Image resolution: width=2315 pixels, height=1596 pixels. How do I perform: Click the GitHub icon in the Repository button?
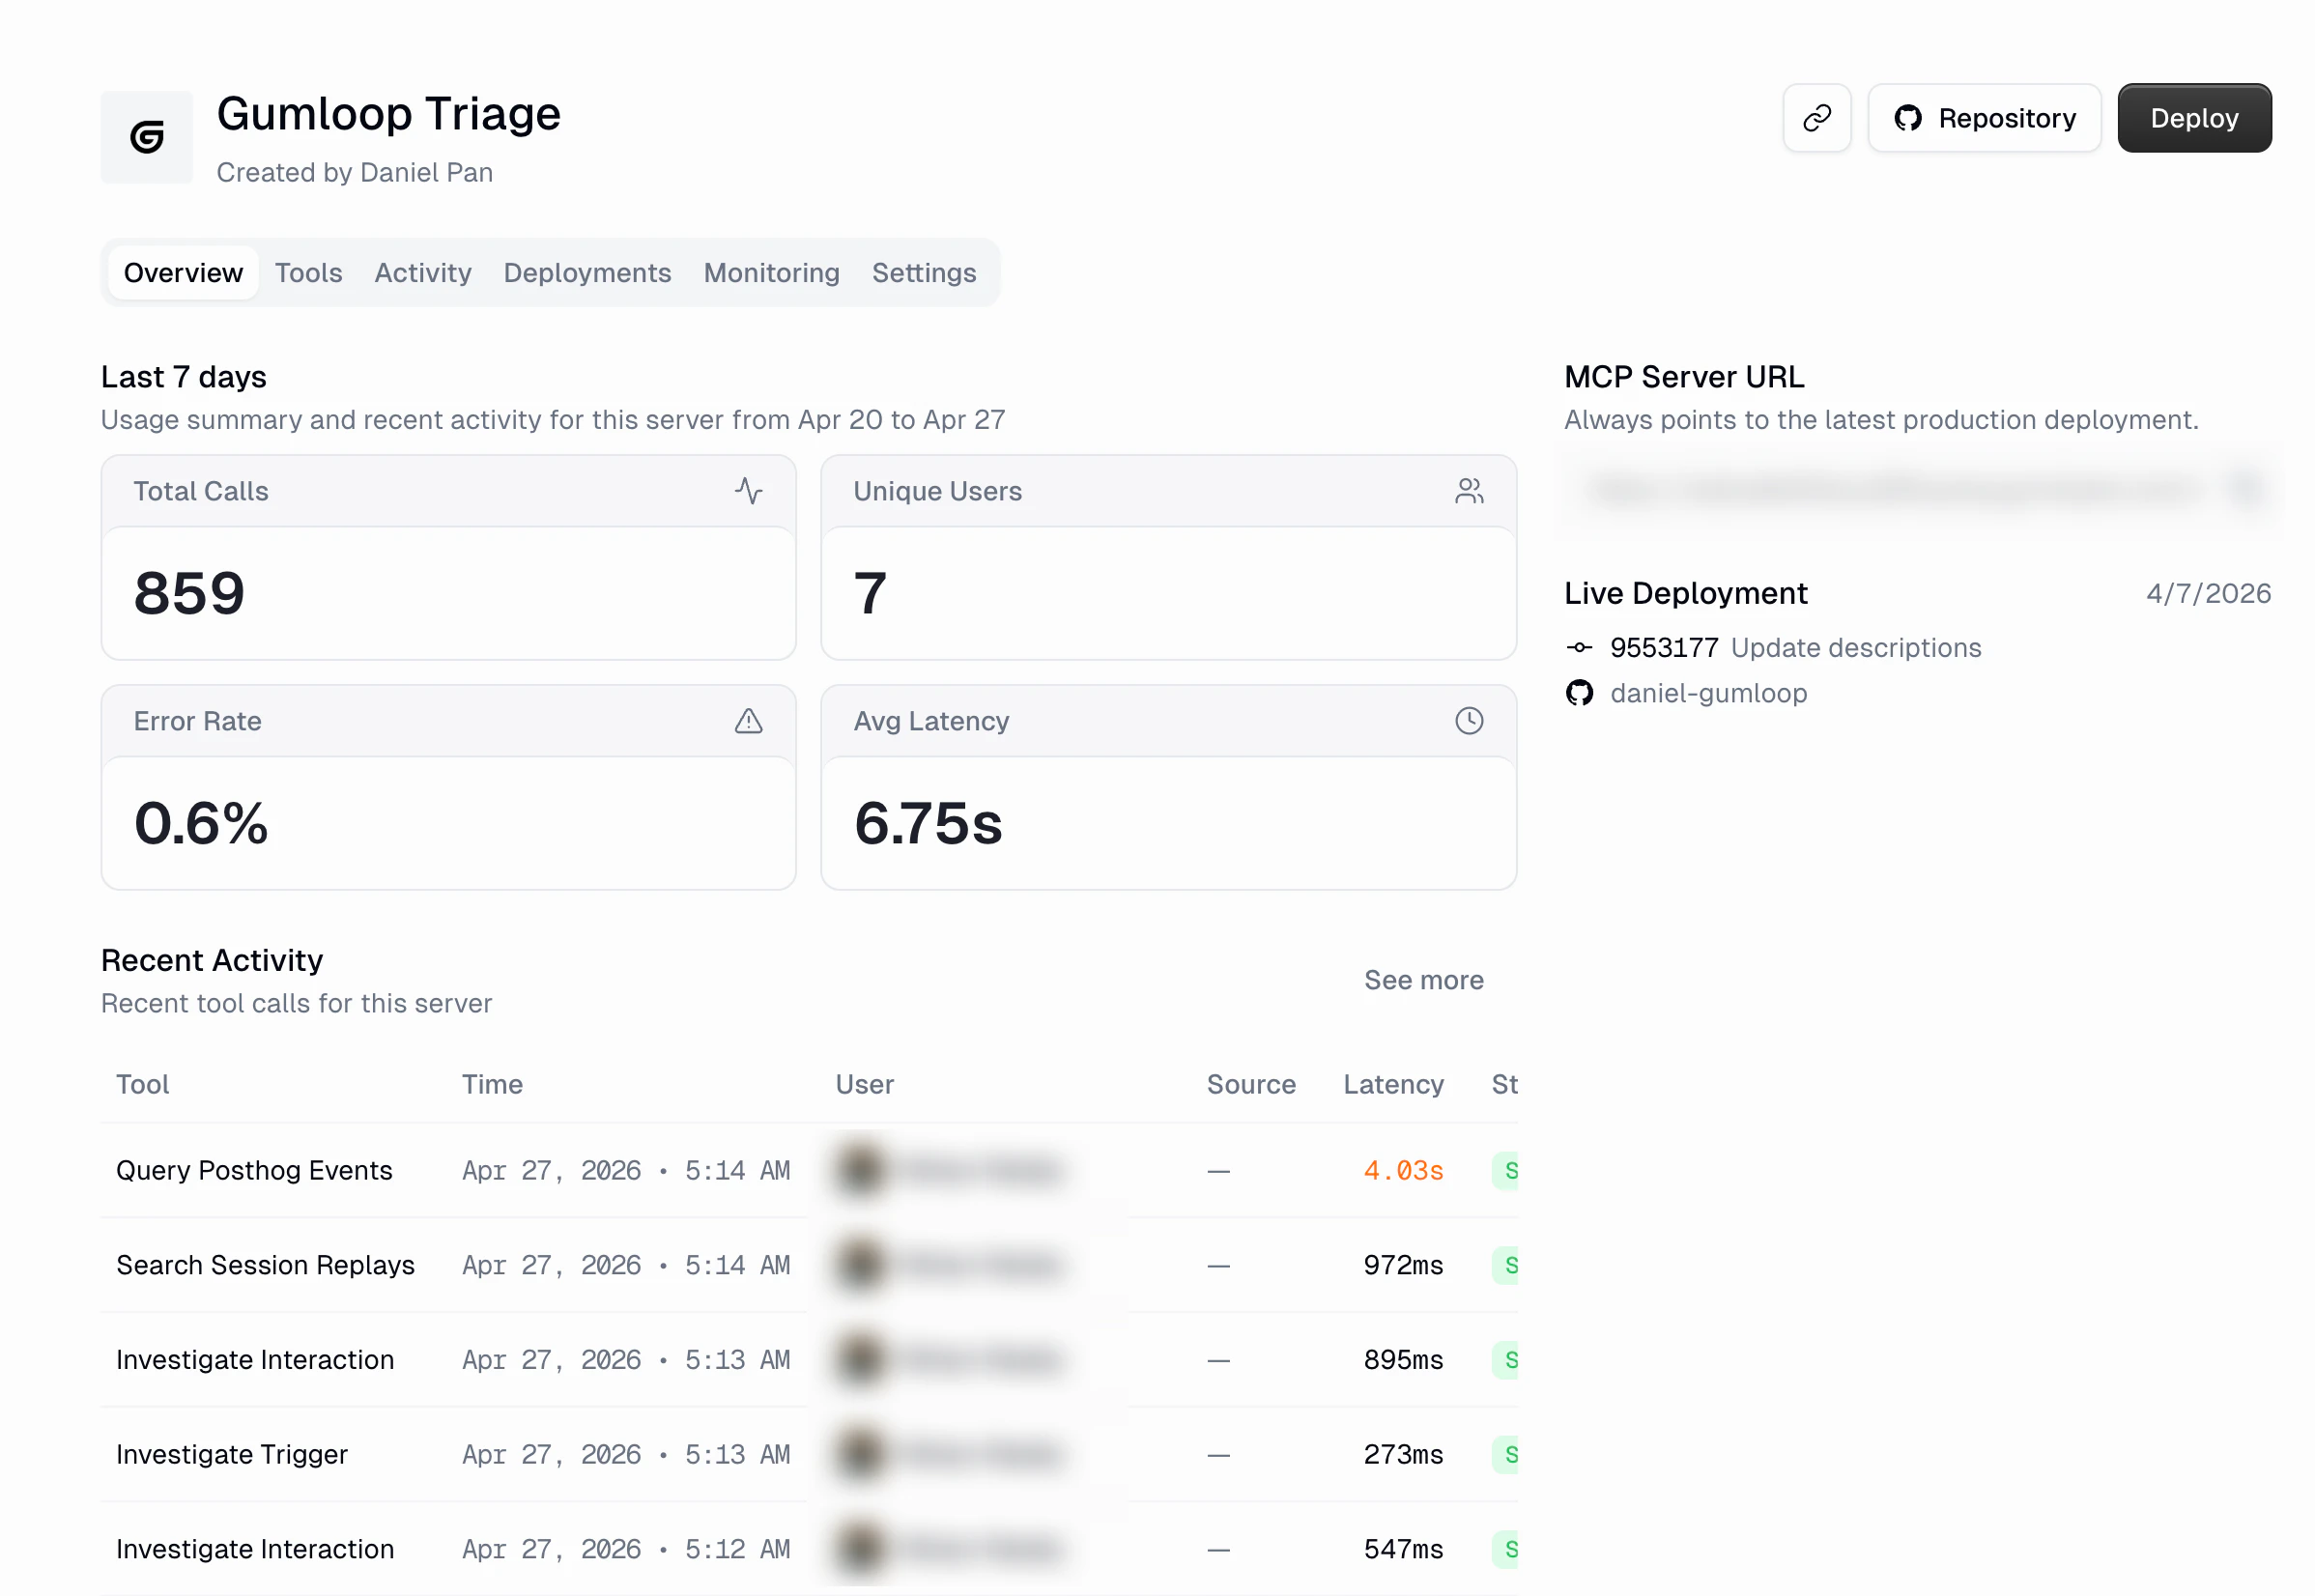1909,117
